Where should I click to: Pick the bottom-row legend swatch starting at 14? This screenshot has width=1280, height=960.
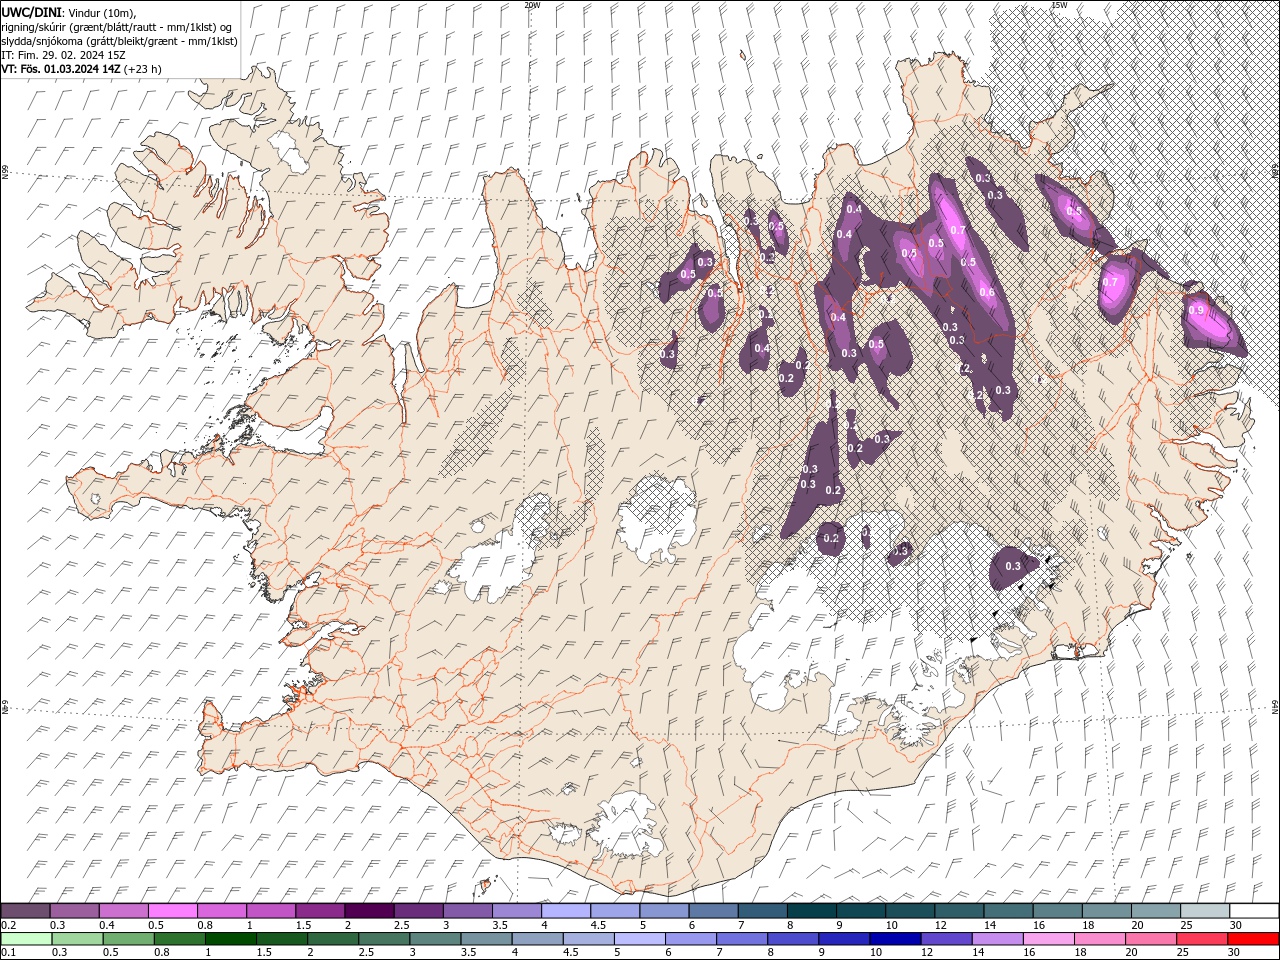998,939
